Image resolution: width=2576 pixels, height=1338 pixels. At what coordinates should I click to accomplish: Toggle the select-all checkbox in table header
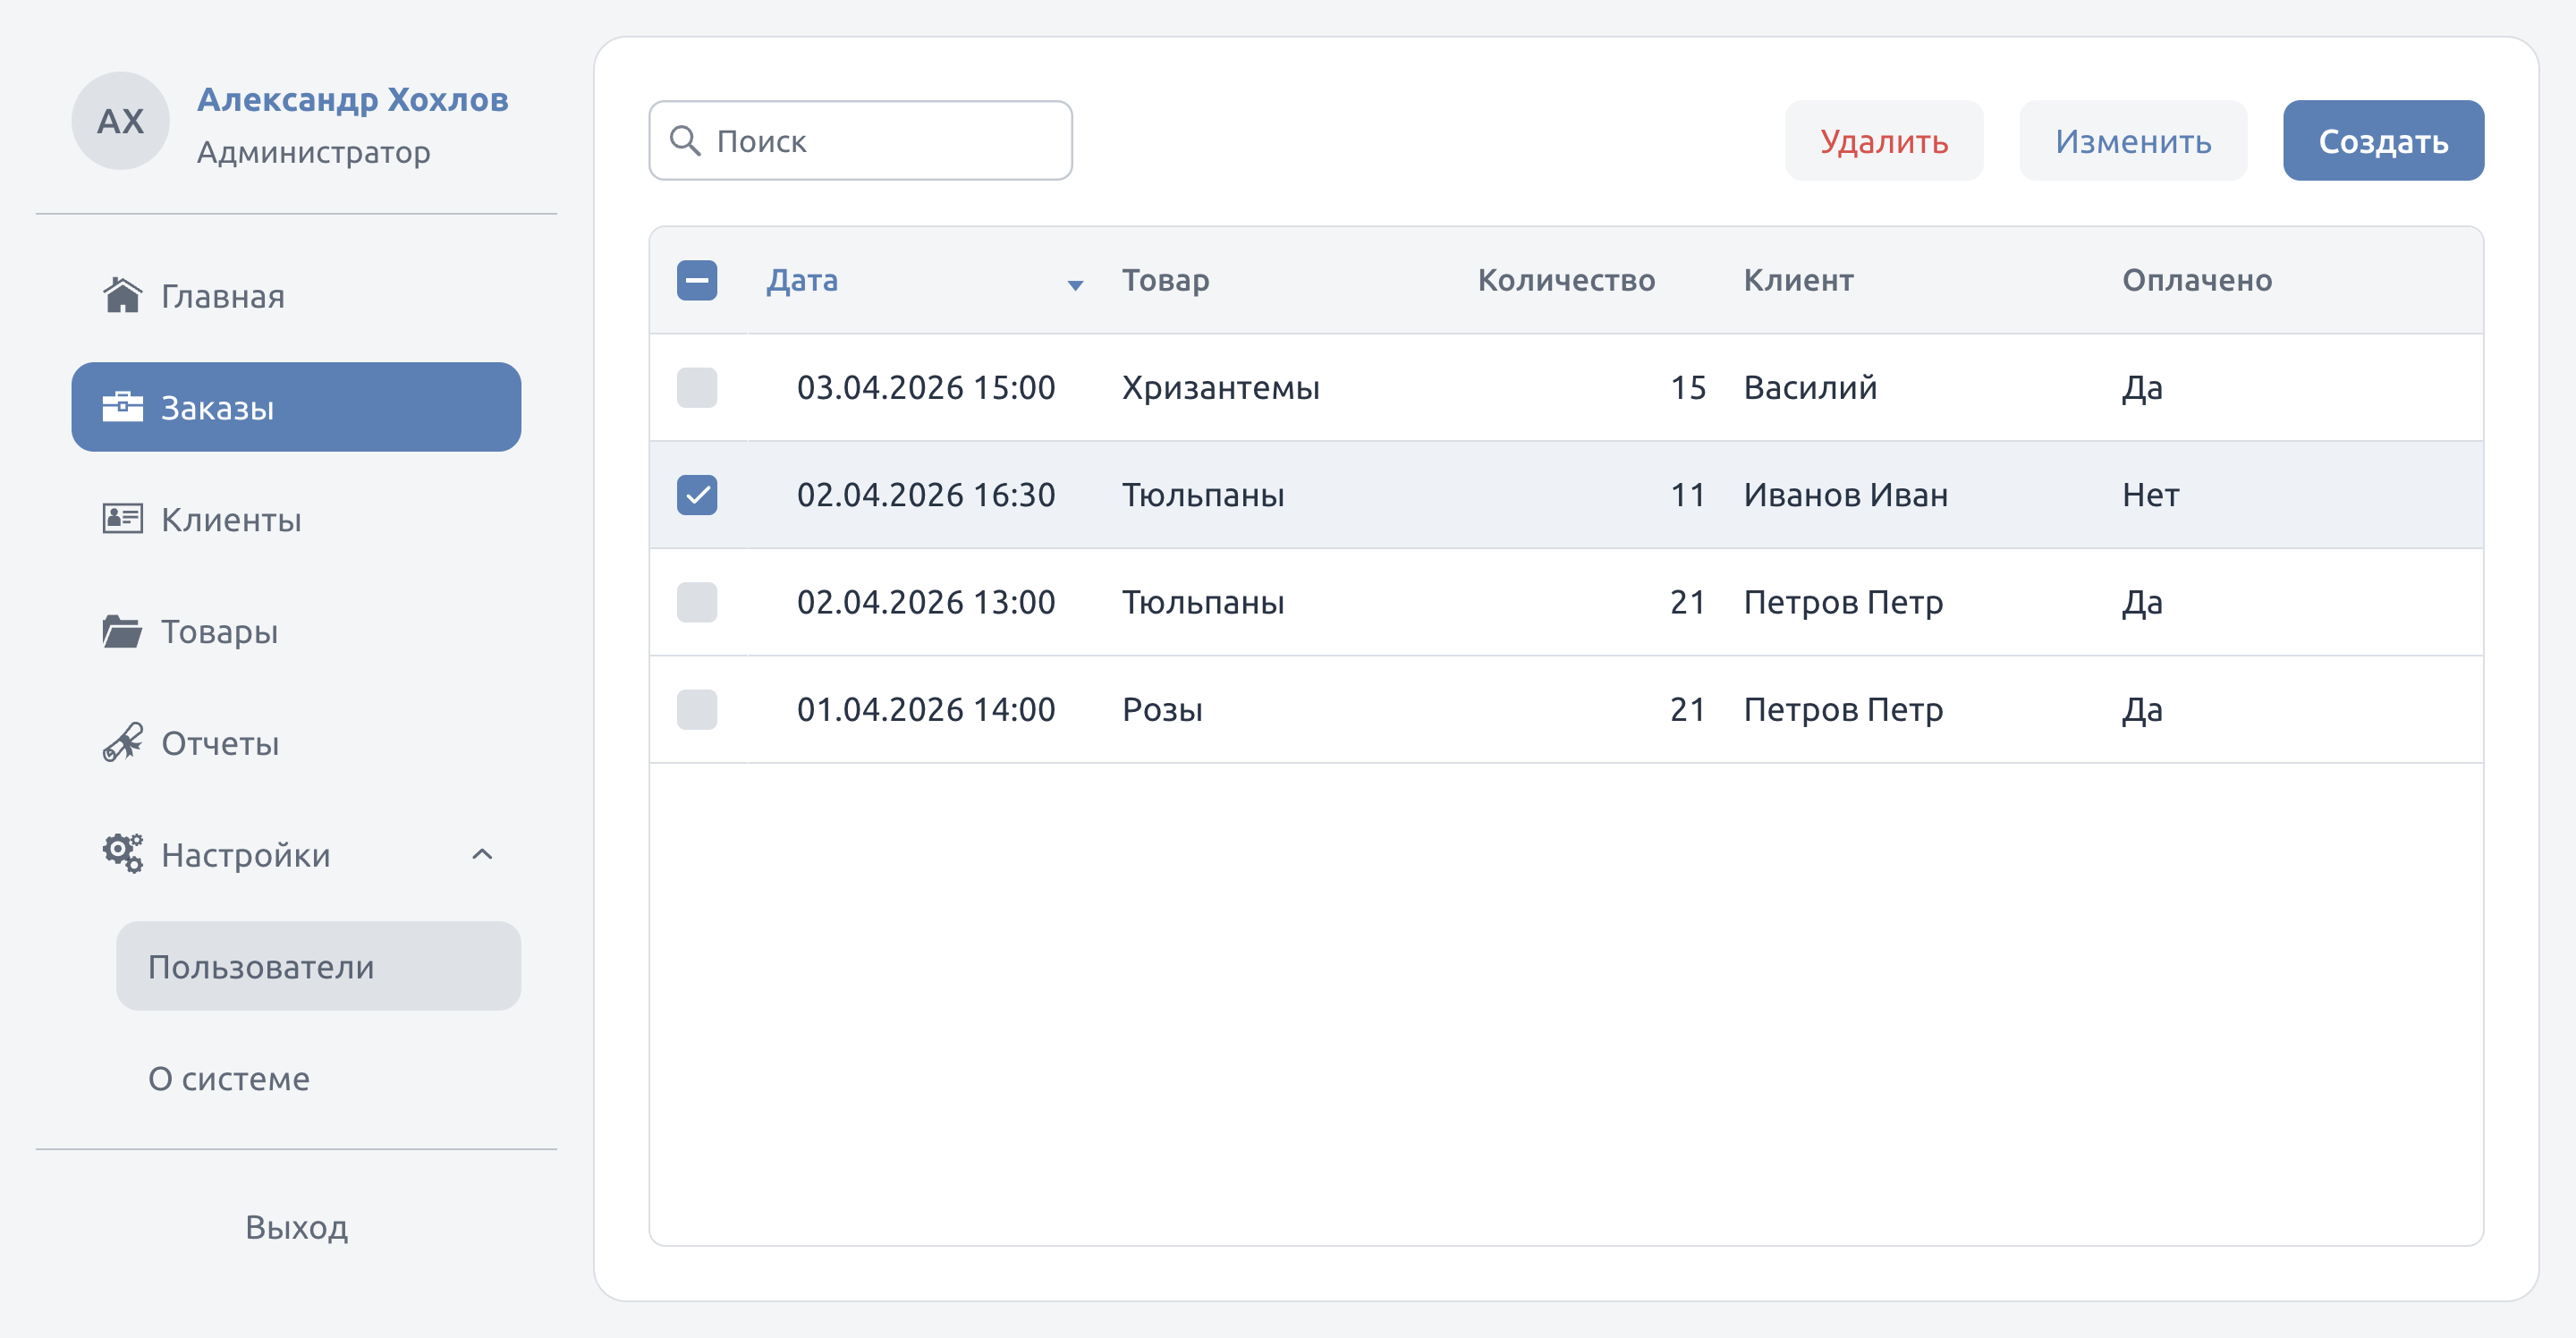point(697,280)
